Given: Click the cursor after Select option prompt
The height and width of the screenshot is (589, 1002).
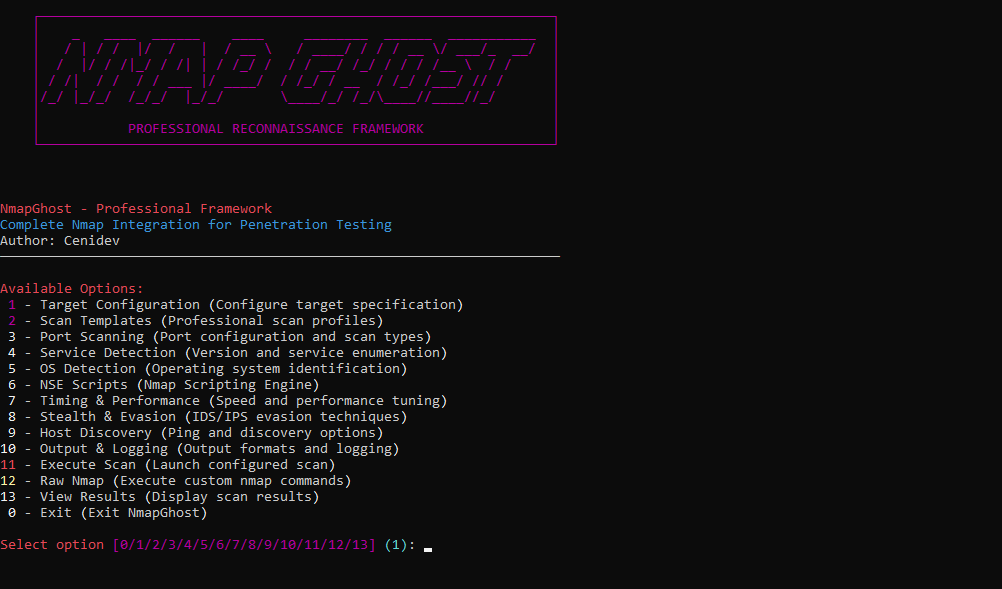Looking at the screenshot, I should coord(428,546).
